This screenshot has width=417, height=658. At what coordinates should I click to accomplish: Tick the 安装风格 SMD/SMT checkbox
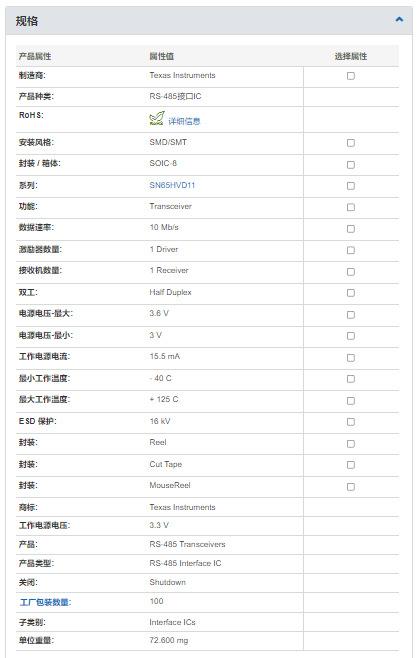coord(351,143)
